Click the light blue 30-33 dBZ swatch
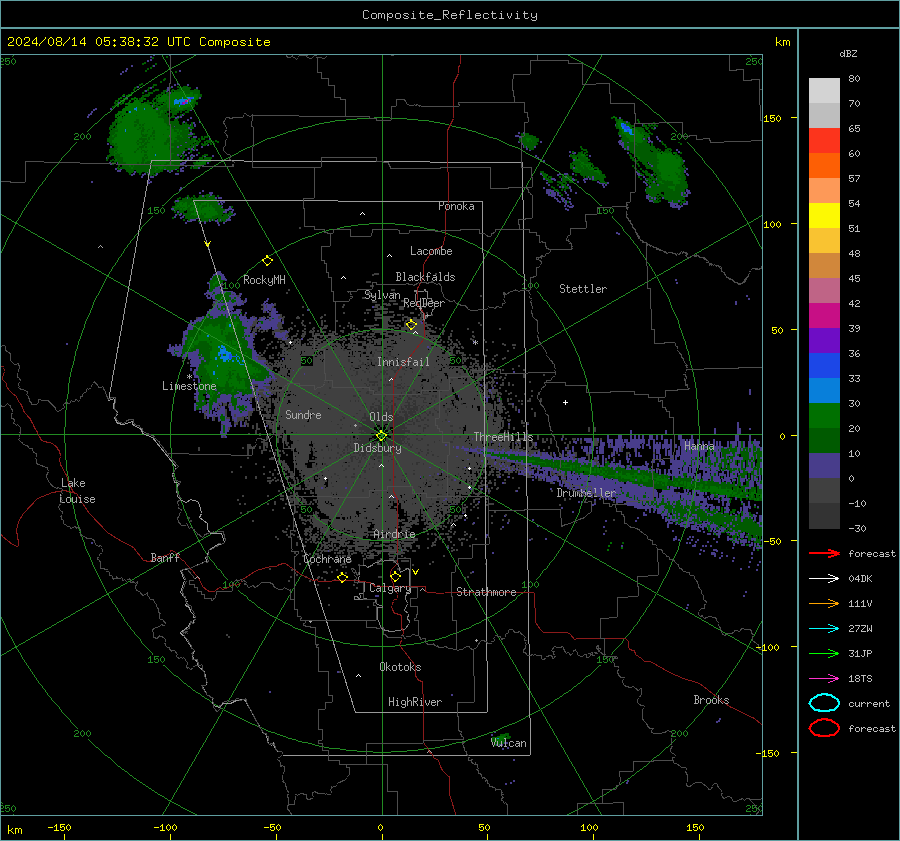This screenshot has width=900, height=841. coord(824,390)
